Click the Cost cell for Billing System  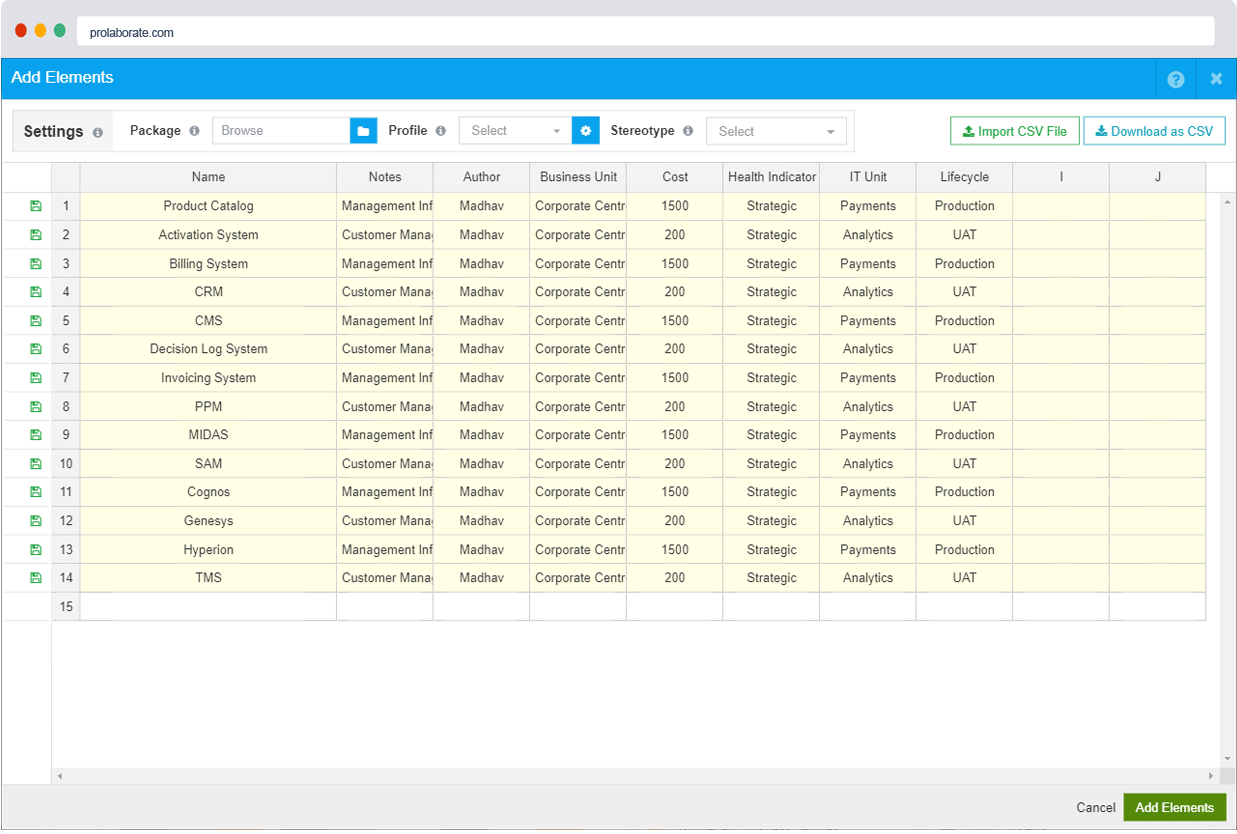[x=675, y=264]
